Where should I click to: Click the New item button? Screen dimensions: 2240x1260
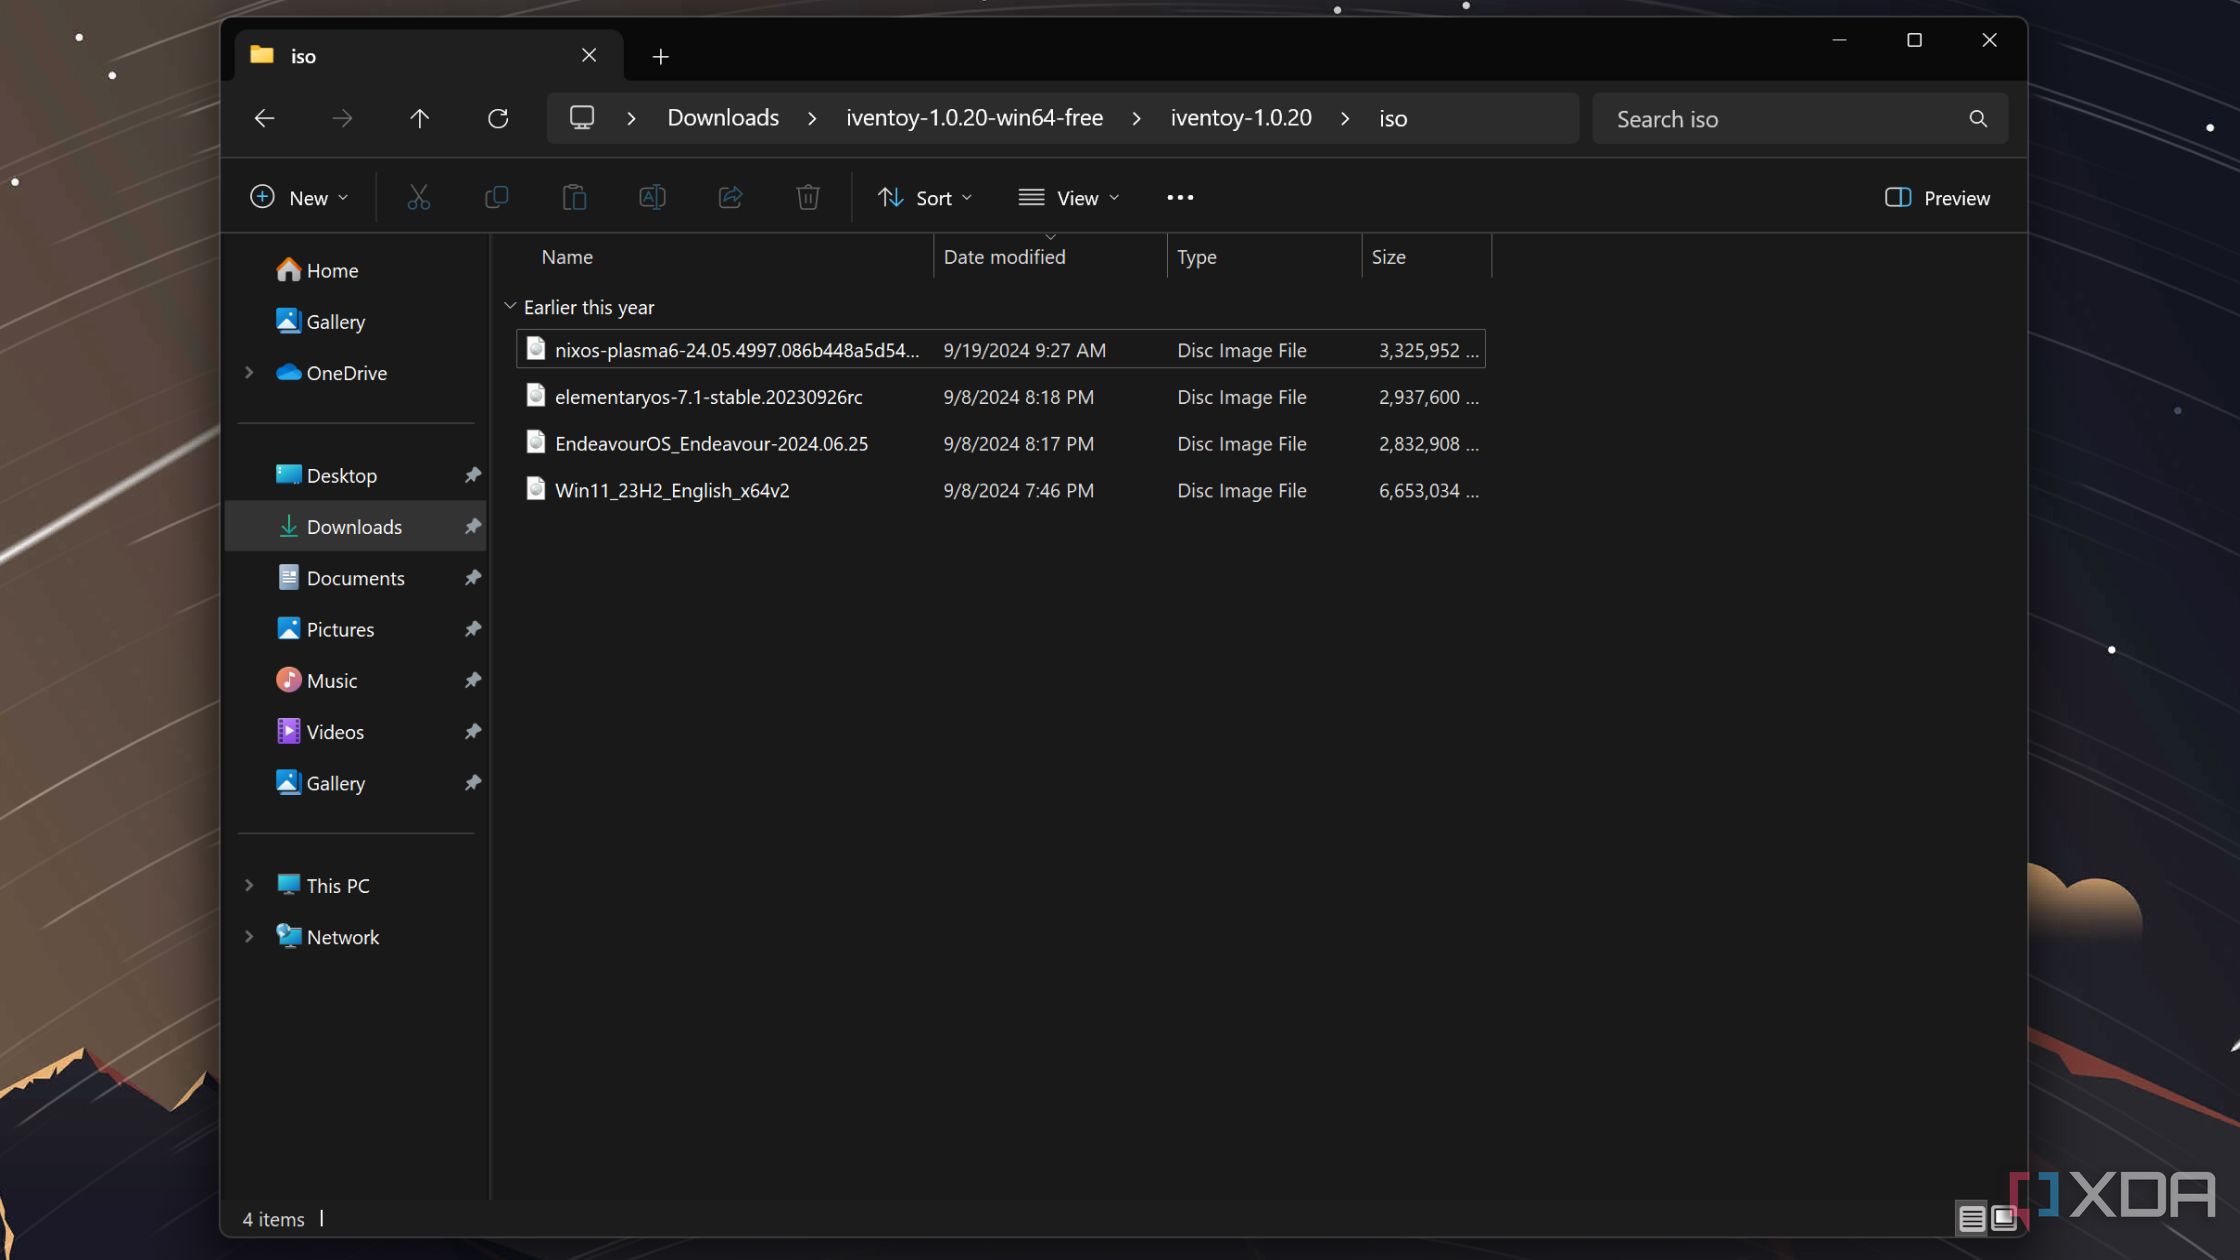(x=297, y=195)
